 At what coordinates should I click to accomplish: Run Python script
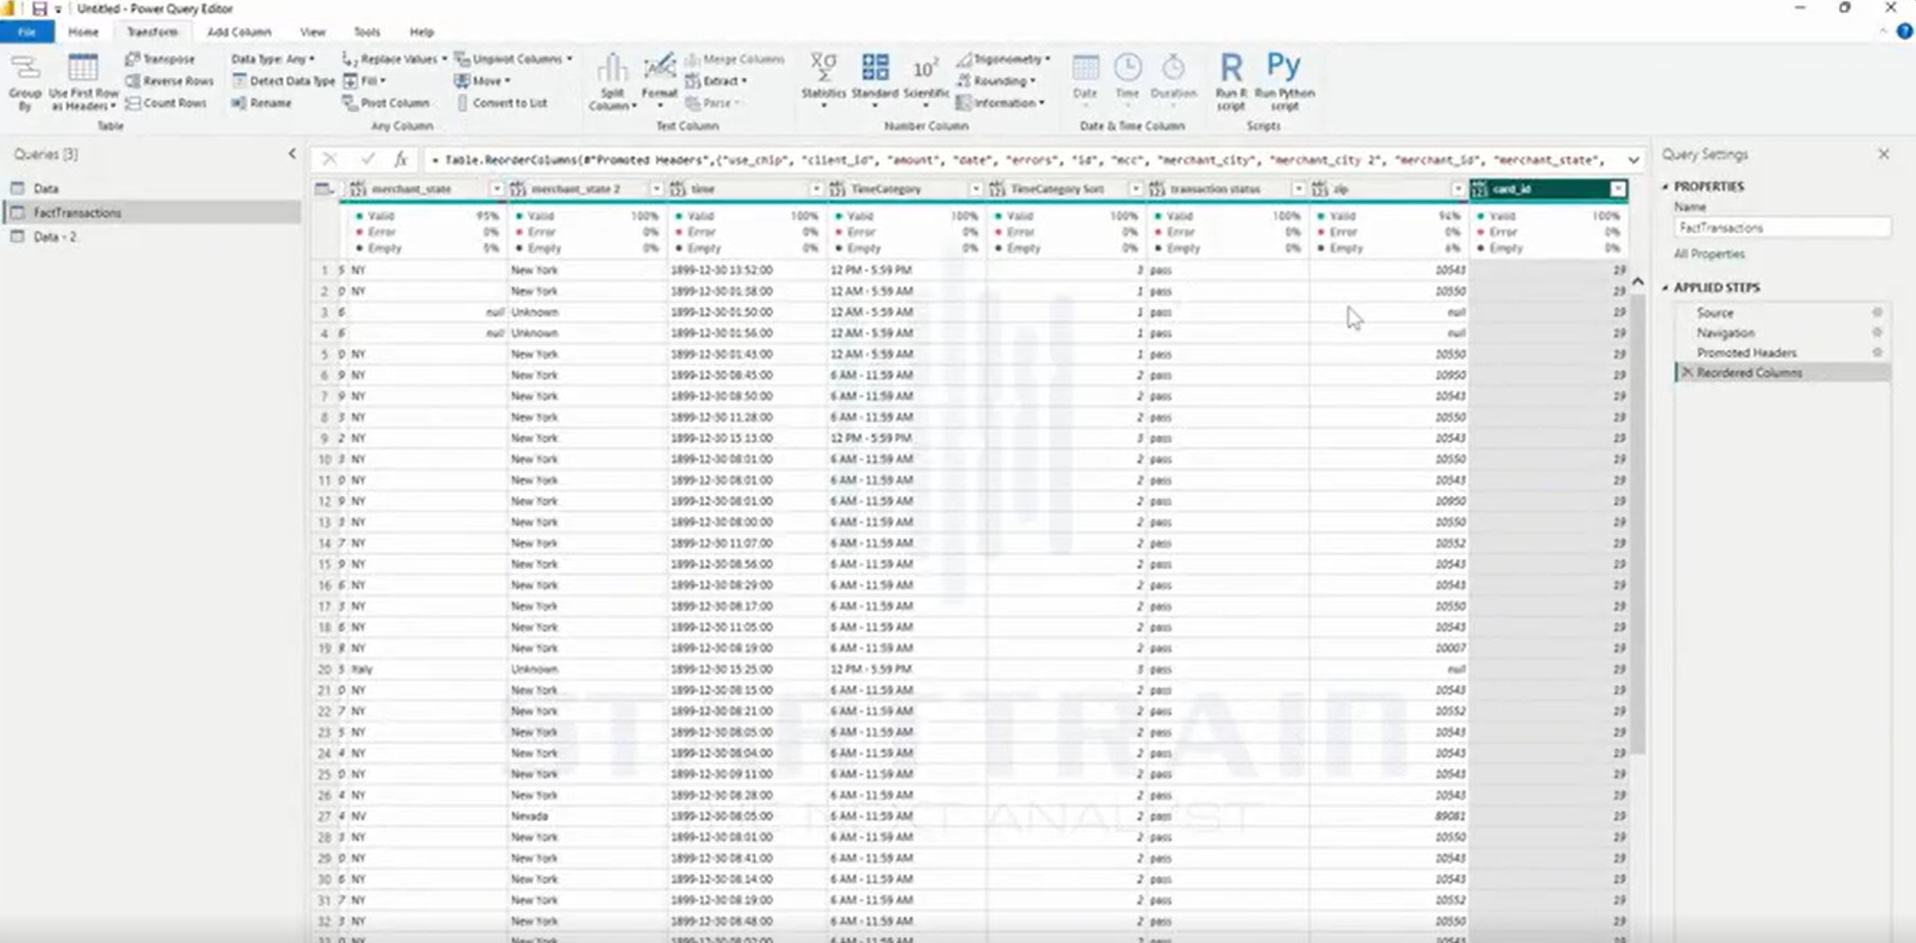coord(1284,82)
